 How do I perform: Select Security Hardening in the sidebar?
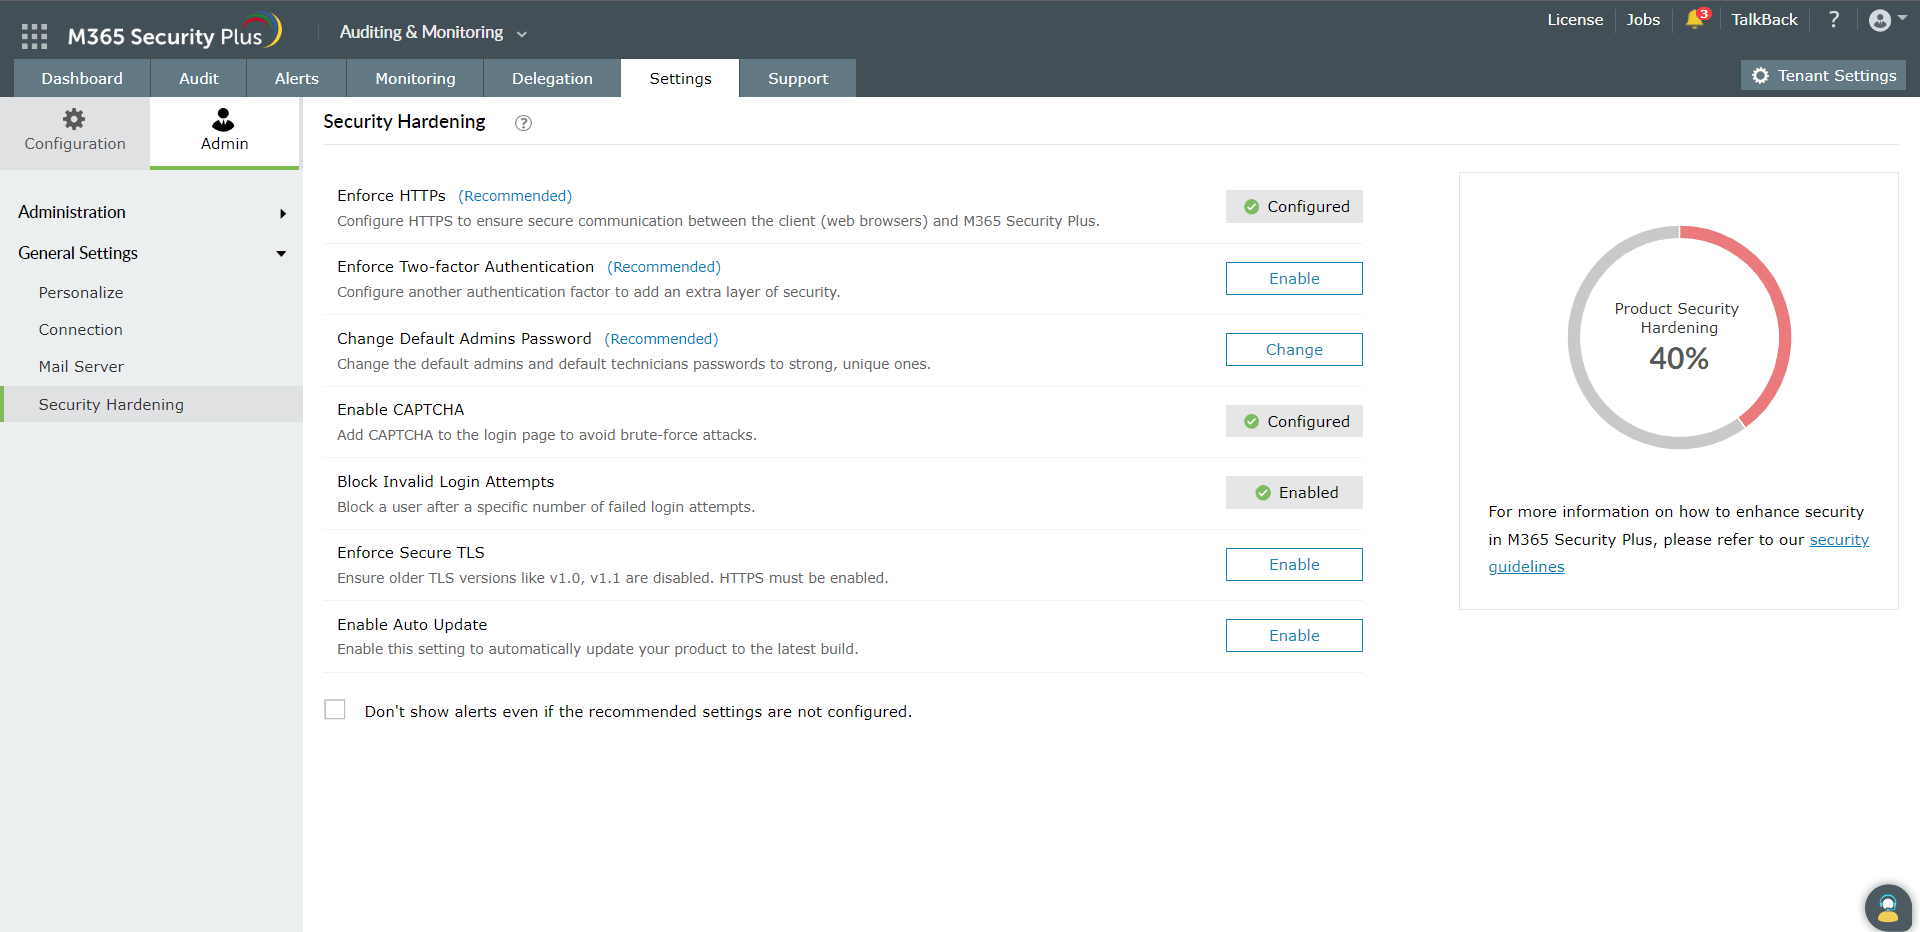tap(151, 404)
